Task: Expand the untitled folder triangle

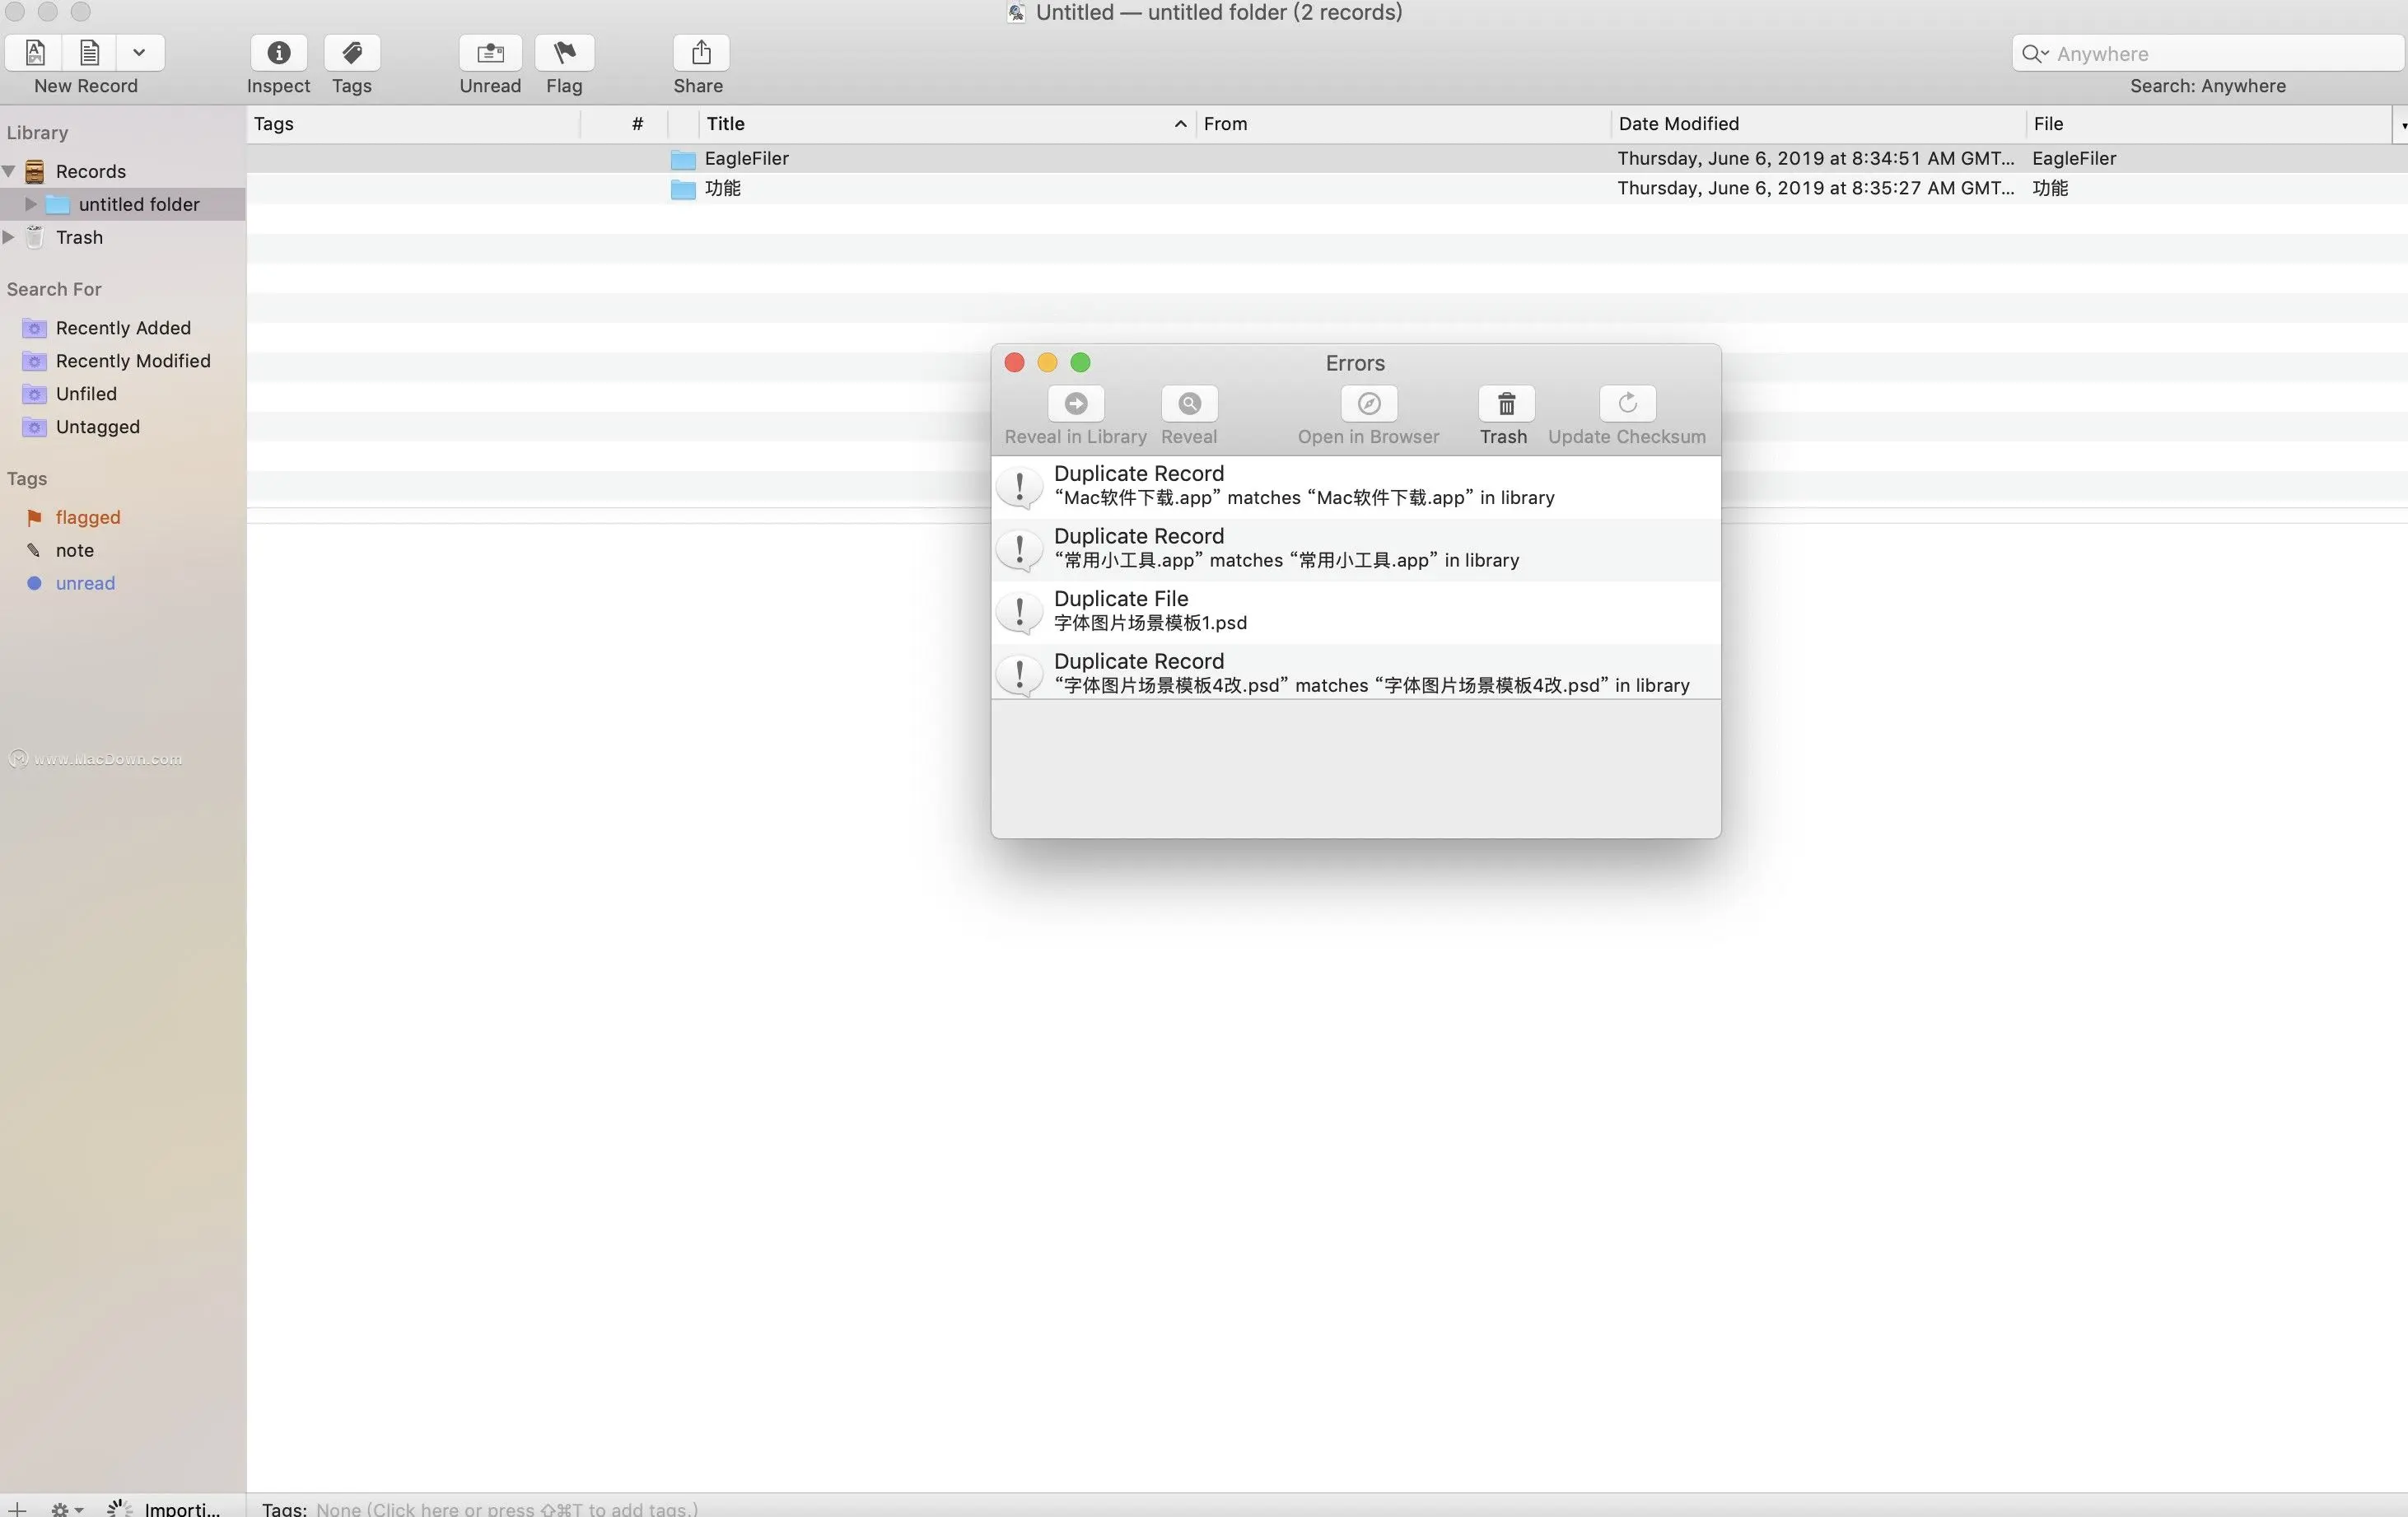Action: click(31, 204)
